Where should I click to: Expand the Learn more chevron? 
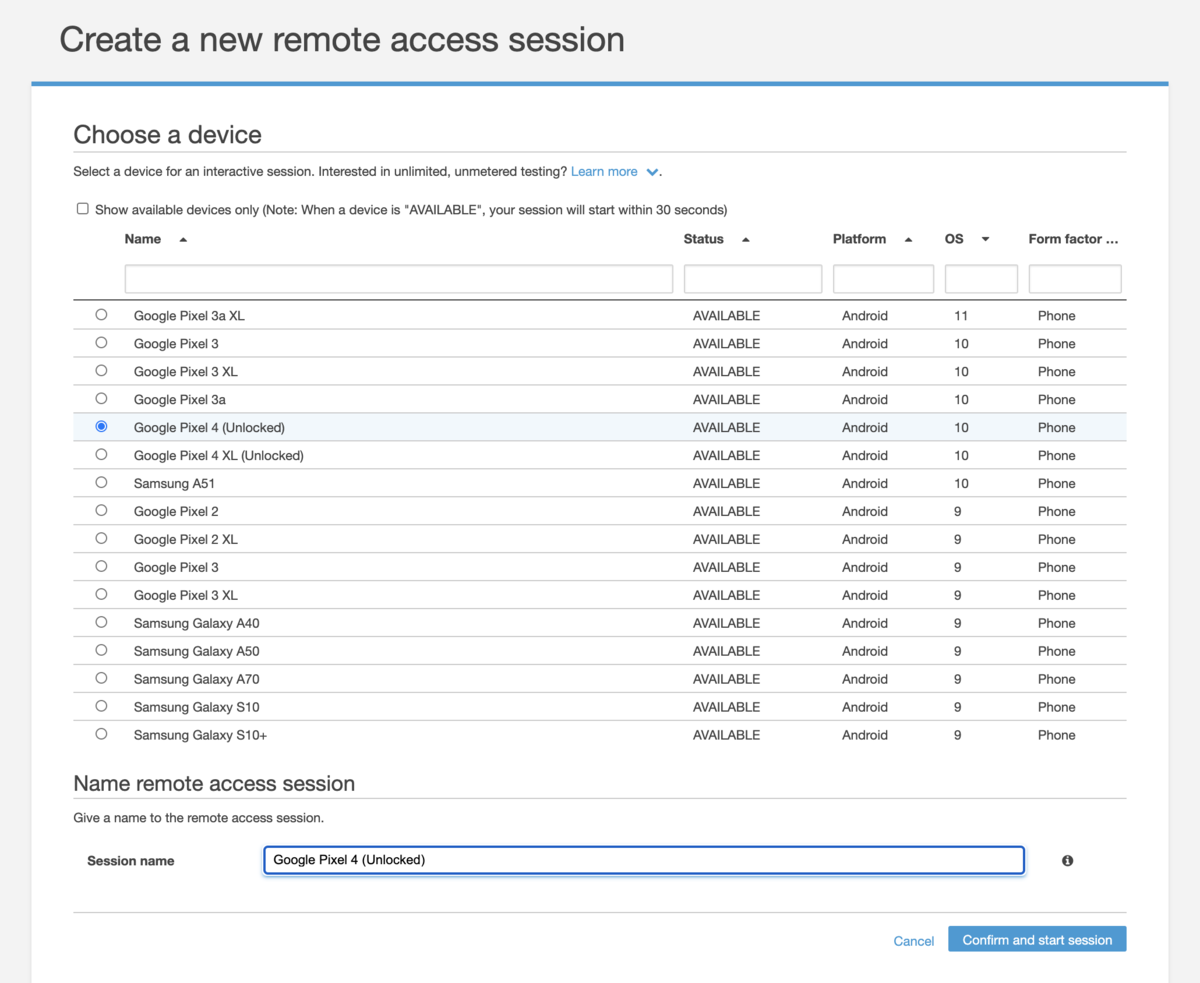[x=652, y=173]
